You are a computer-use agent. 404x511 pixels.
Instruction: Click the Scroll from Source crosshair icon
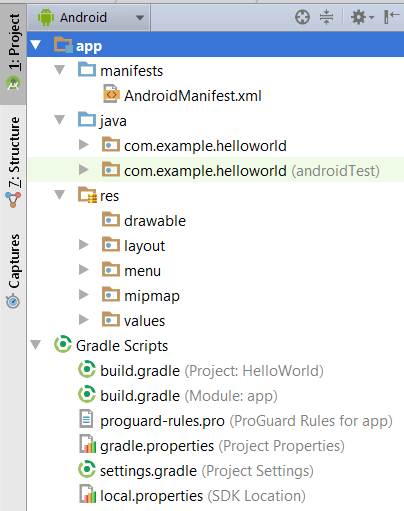[x=302, y=17]
